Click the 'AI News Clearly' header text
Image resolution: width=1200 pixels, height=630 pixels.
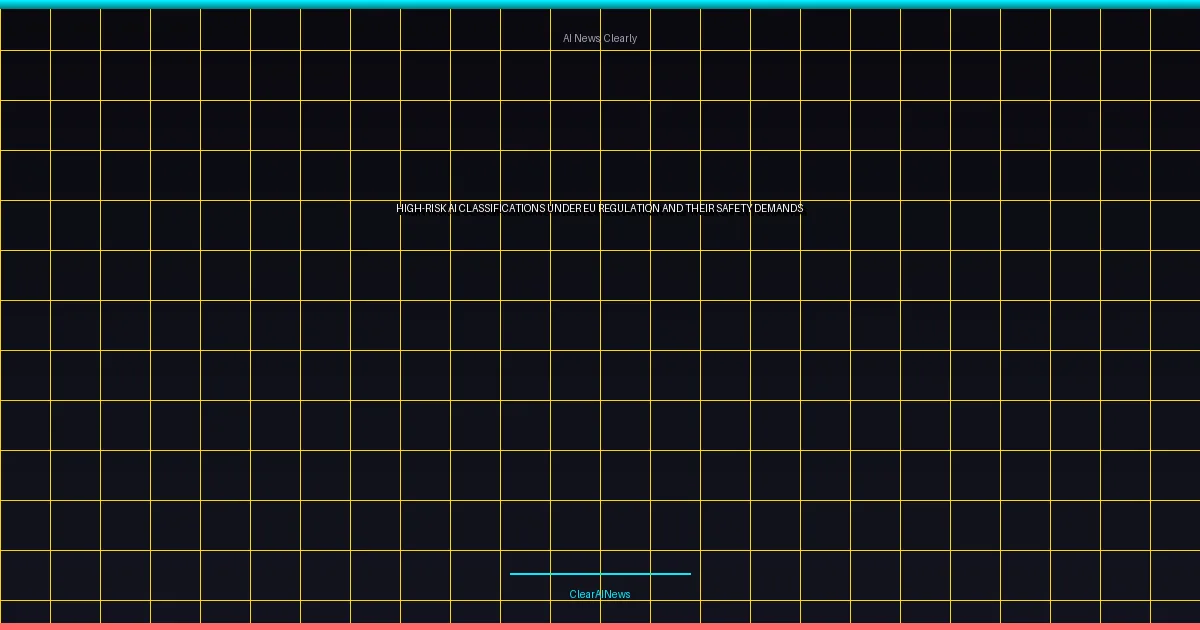point(600,38)
